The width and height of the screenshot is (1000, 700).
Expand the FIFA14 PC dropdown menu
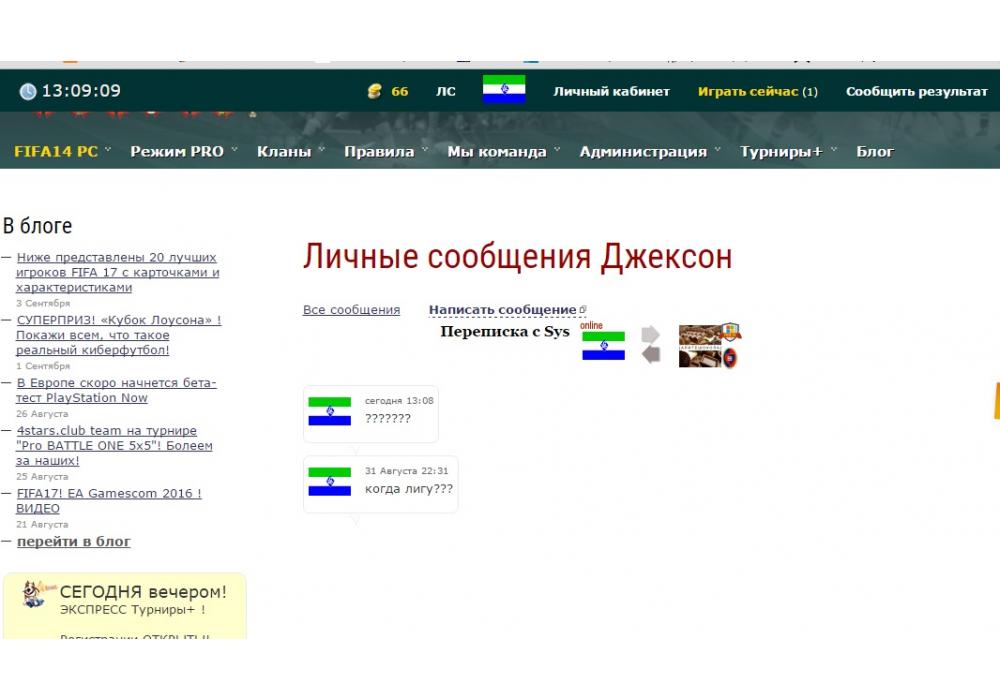point(62,152)
